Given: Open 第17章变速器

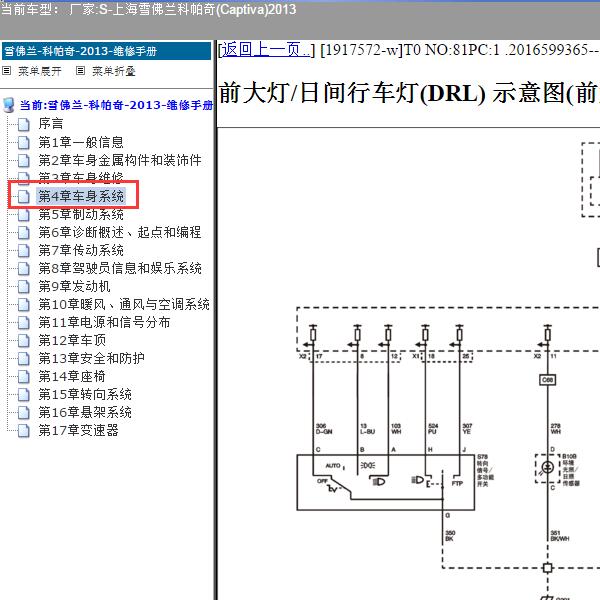Looking at the screenshot, I should point(78,430).
